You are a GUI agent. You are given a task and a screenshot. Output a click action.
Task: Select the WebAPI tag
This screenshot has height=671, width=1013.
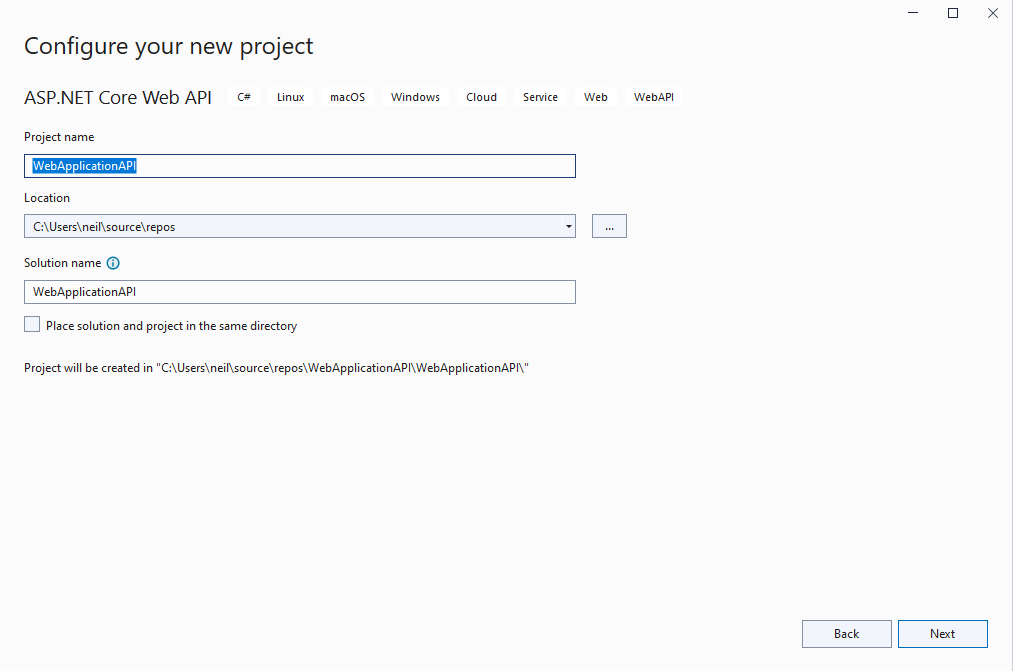click(654, 97)
